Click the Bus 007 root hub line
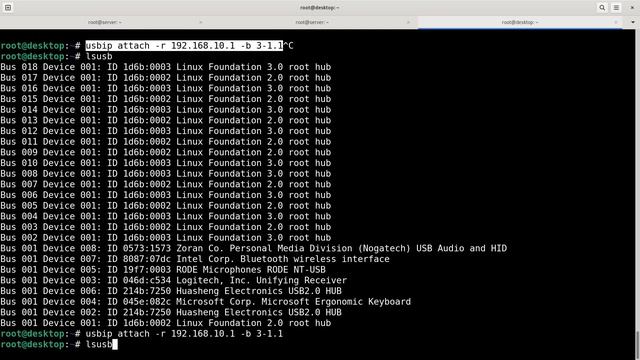Image resolution: width=640 pixels, height=360 pixels. (x=166, y=184)
